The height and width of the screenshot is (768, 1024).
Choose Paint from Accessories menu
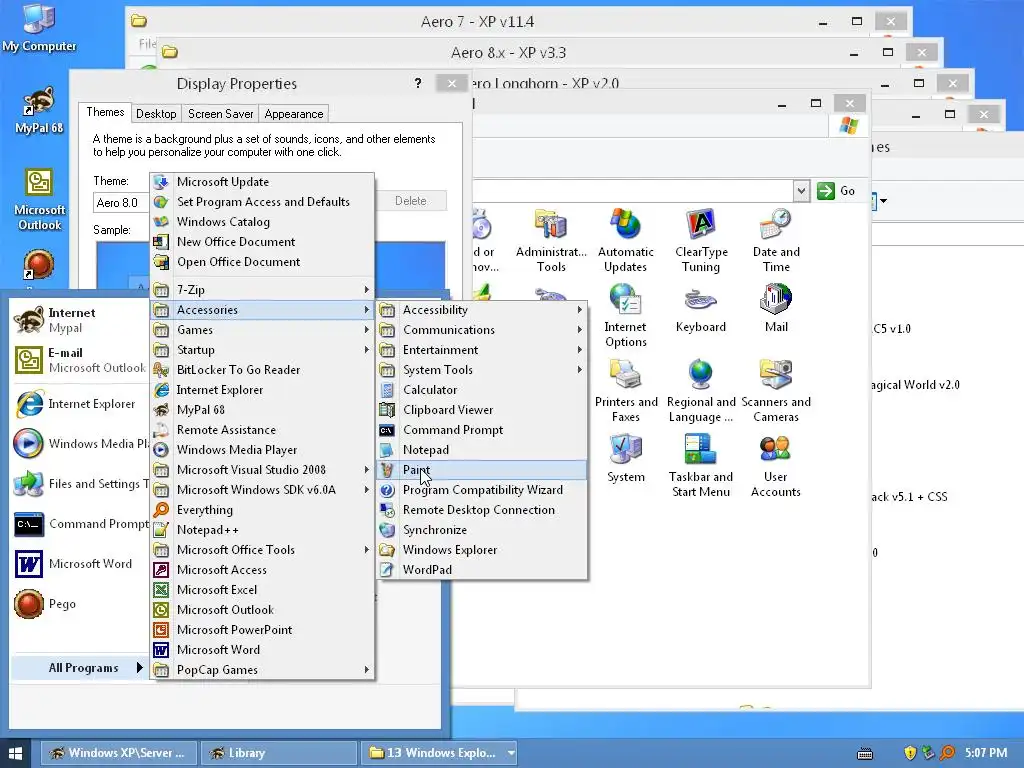[x=482, y=470]
